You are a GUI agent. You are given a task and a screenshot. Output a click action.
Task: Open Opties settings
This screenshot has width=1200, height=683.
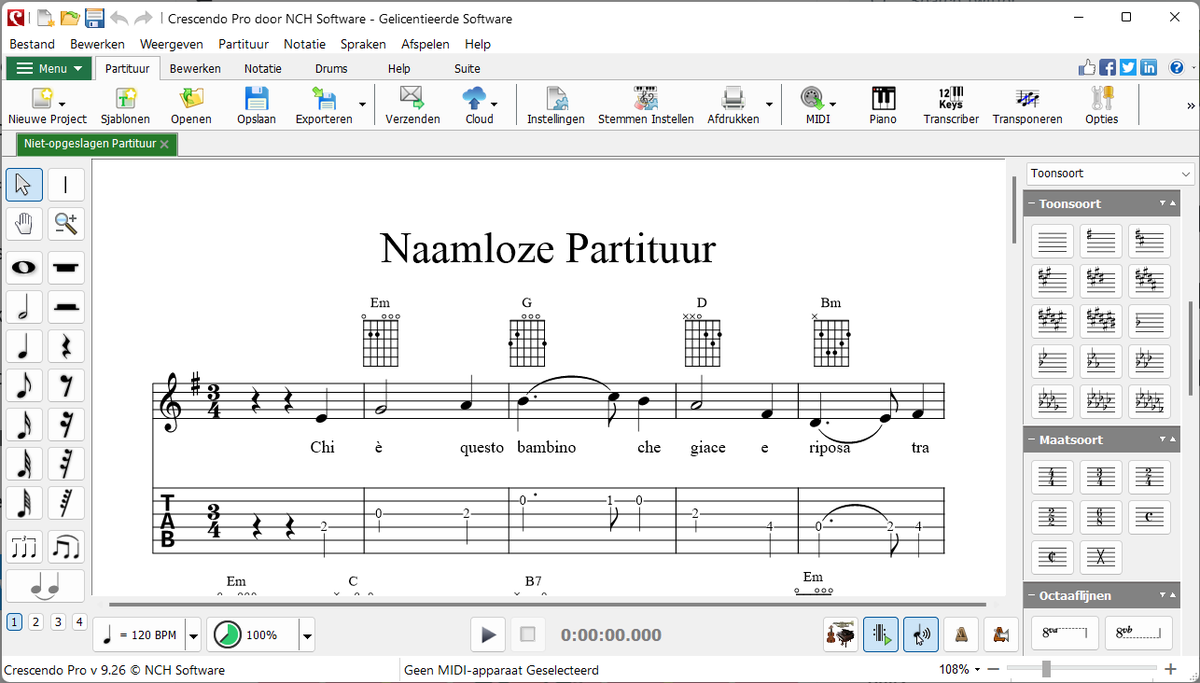(x=1101, y=106)
